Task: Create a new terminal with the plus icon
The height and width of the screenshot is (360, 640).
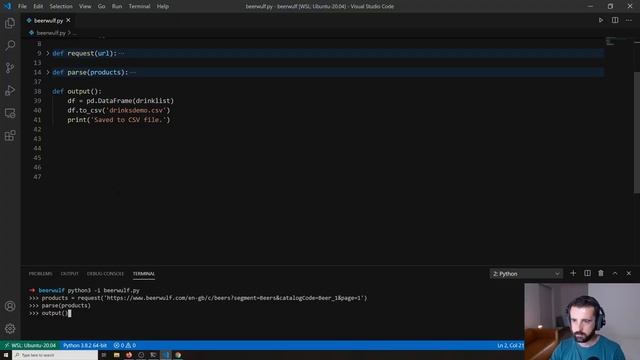Action: tap(573, 273)
